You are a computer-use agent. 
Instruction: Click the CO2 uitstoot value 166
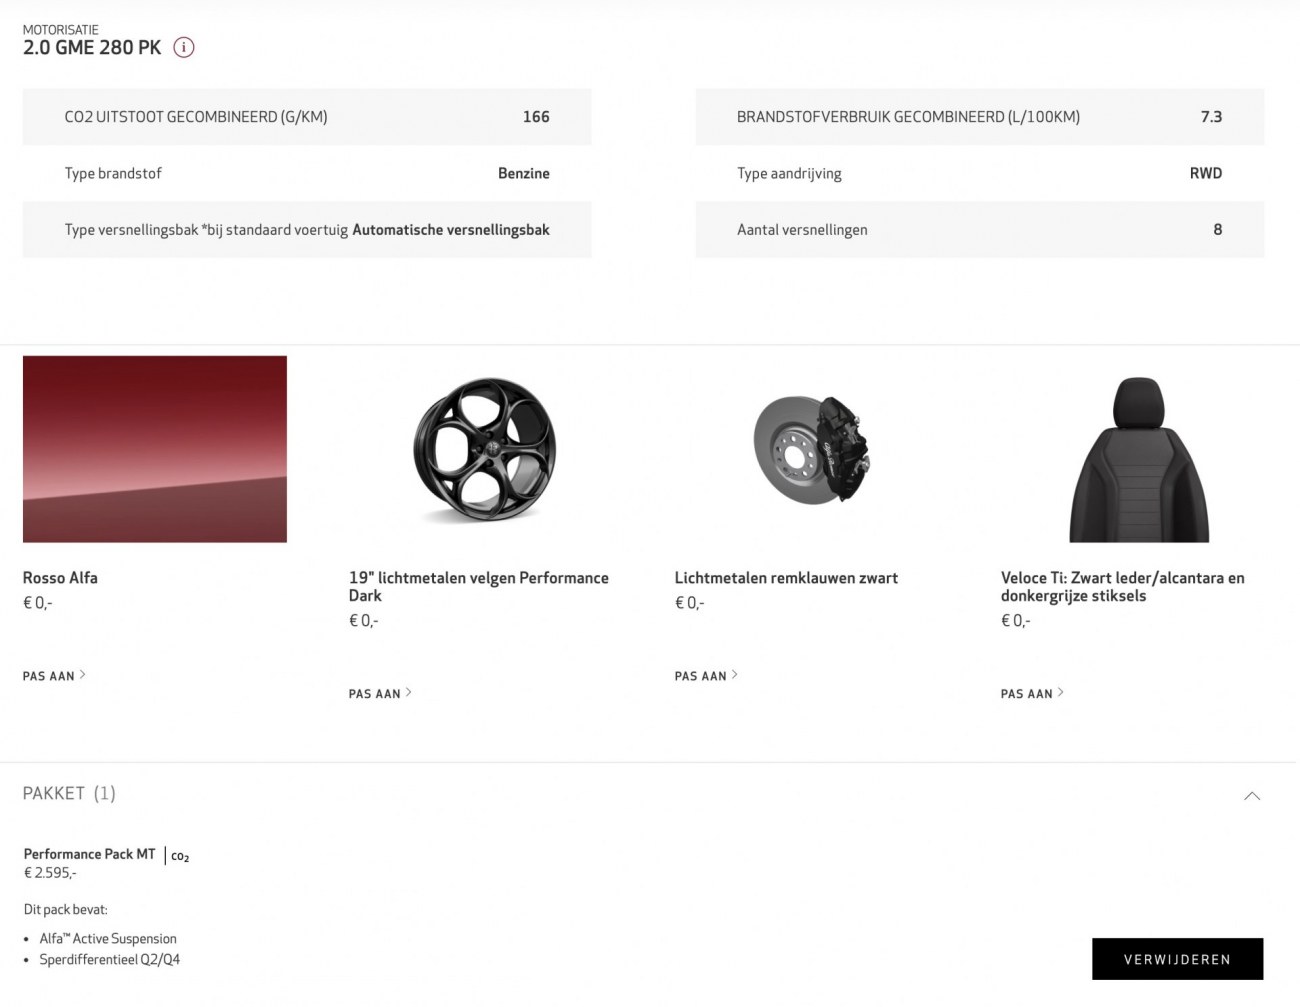pos(536,117)
